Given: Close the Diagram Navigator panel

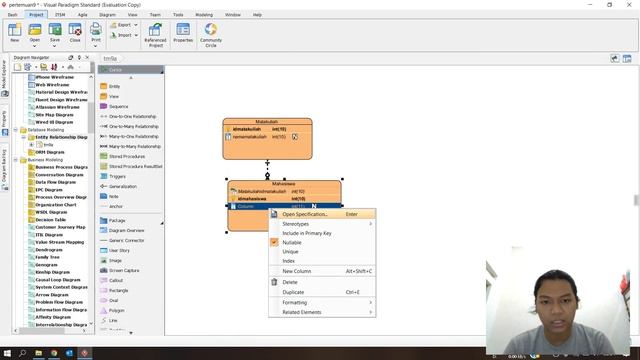Looking at the screenshot, I should [x=87, y=58].
